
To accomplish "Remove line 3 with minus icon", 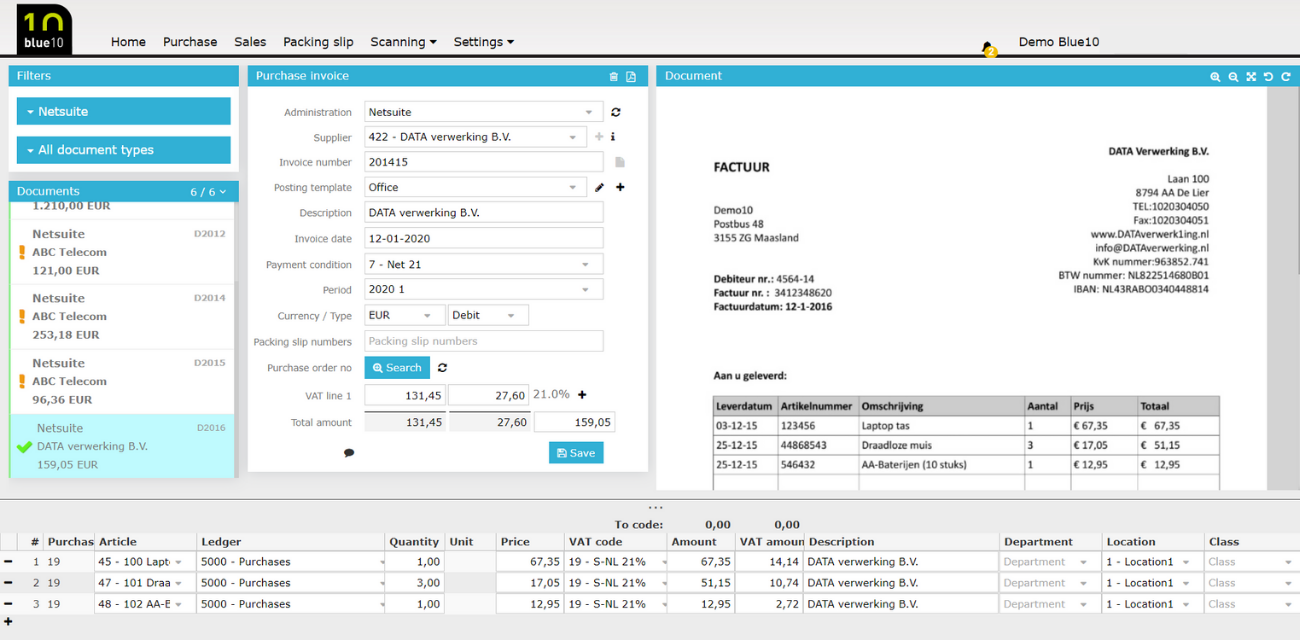I will [8, 604].
